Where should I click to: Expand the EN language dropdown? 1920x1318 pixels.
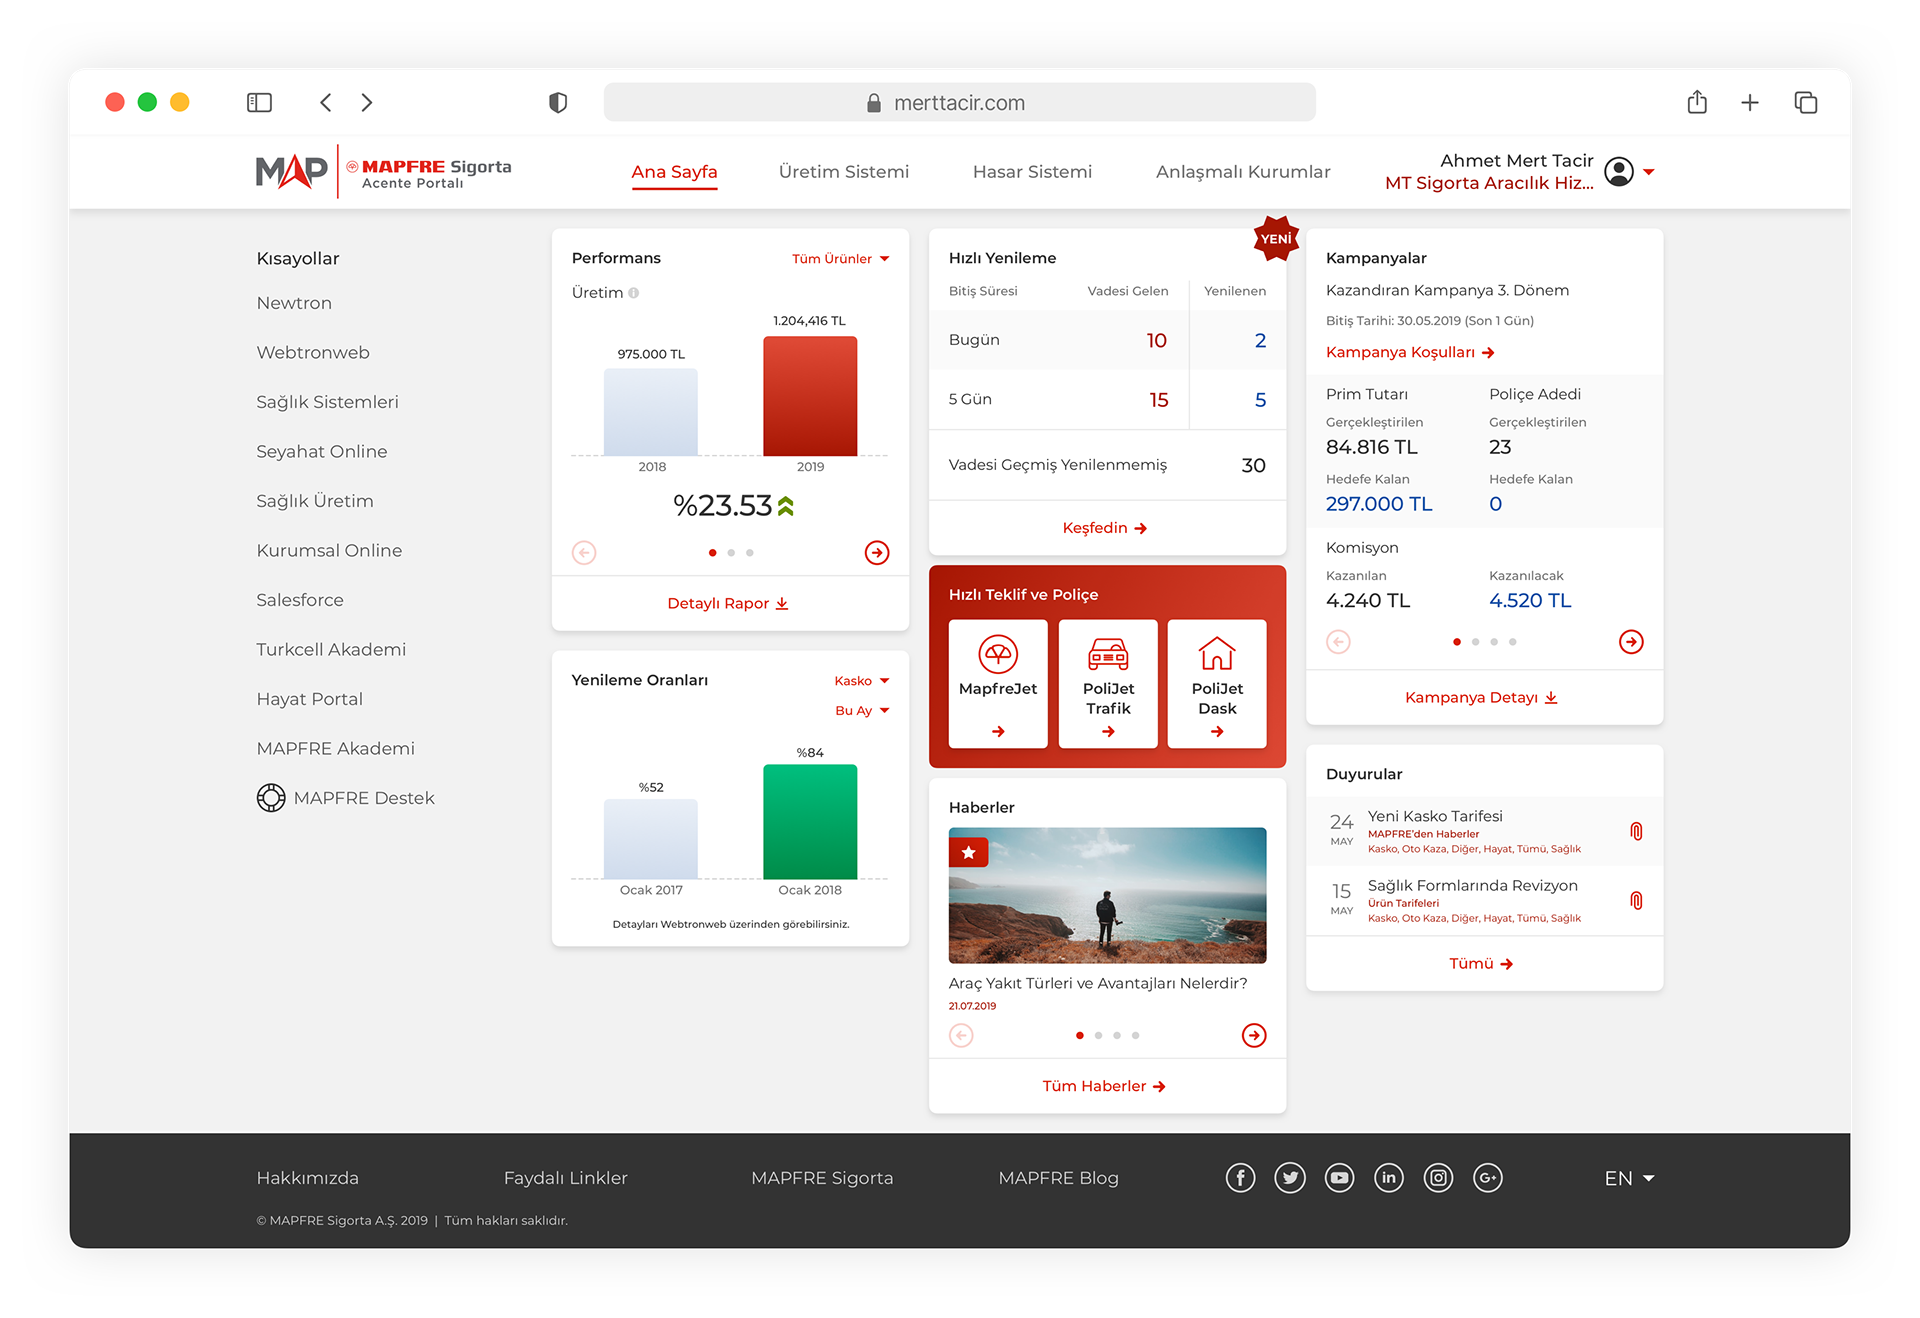pyautogui.click(x=1629, y=1178)
